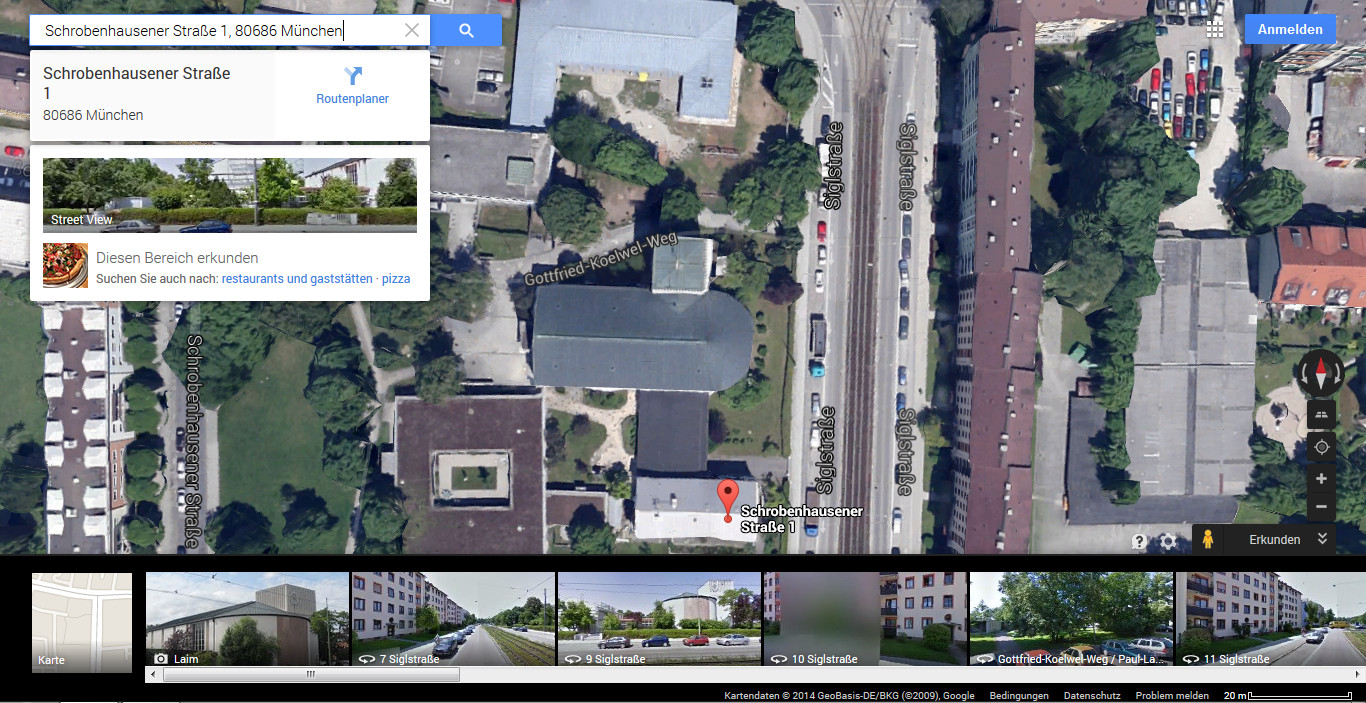
Task: Toggle the tilt view button
Action: [1321, 415]
